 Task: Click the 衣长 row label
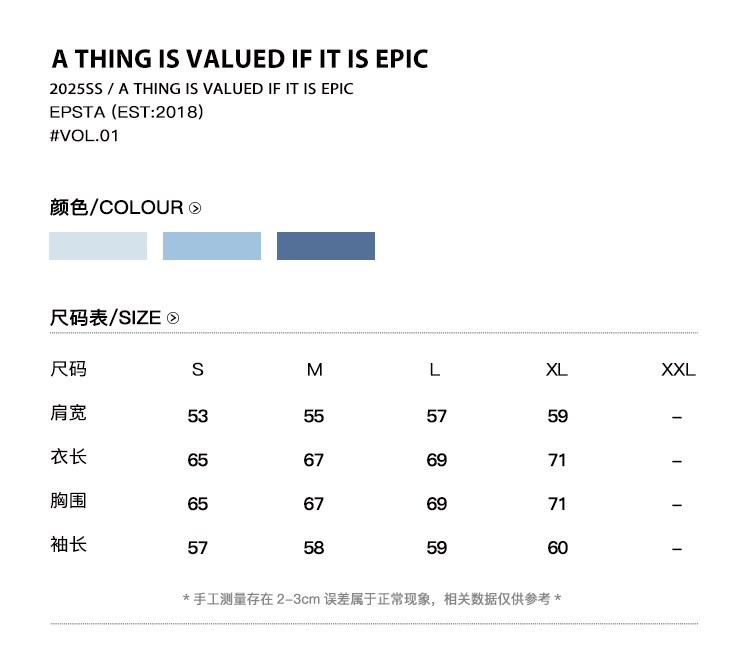(68, 457)
